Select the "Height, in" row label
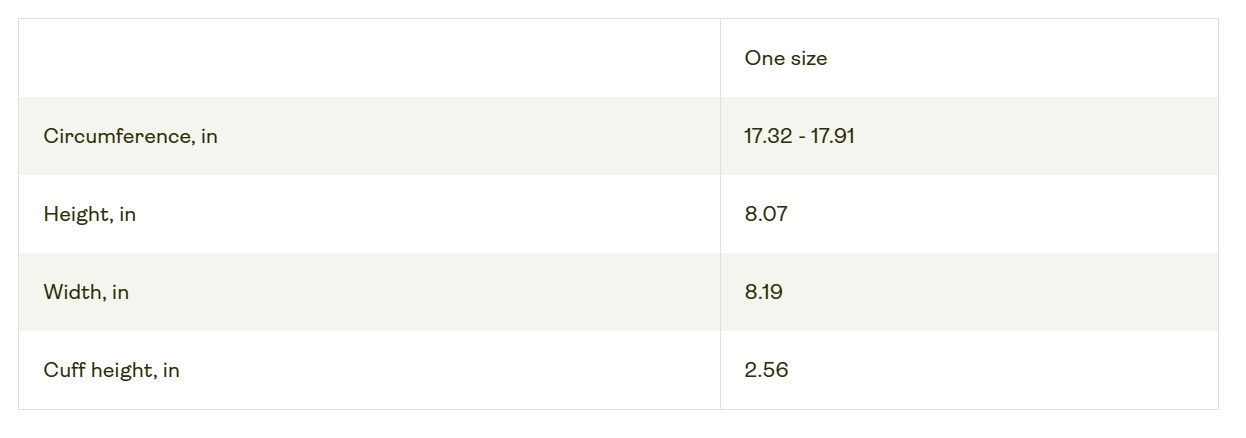The image size is (1246, 438). tap(89, 214)
